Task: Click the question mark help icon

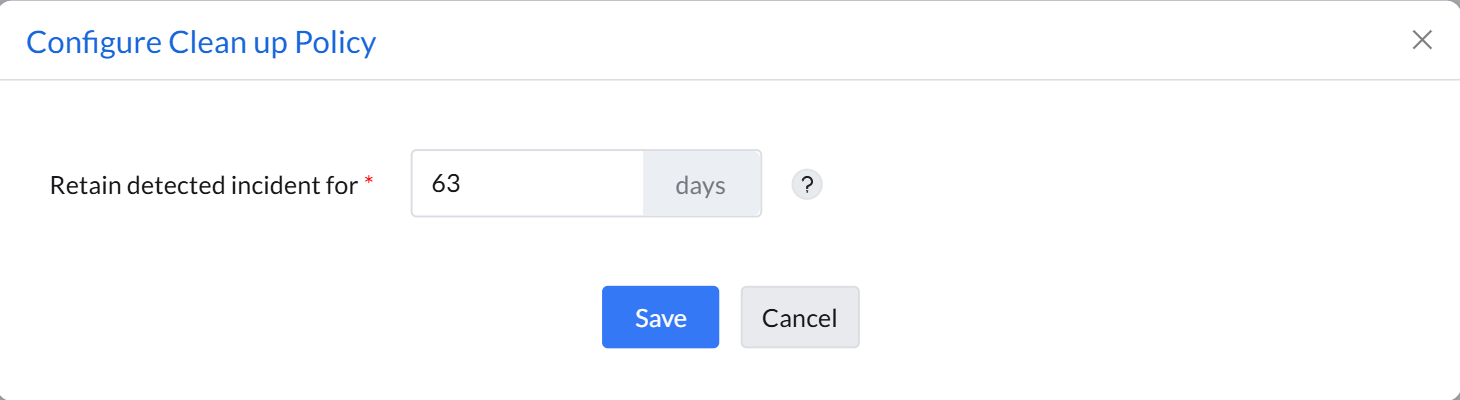Action: click(807, 185)
